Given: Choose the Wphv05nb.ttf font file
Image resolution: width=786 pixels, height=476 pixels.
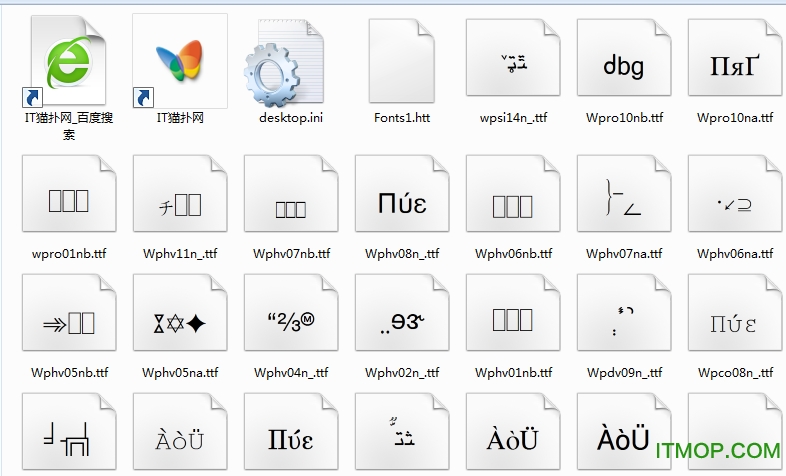Looking at the screenshot, I should coord(68,318).
